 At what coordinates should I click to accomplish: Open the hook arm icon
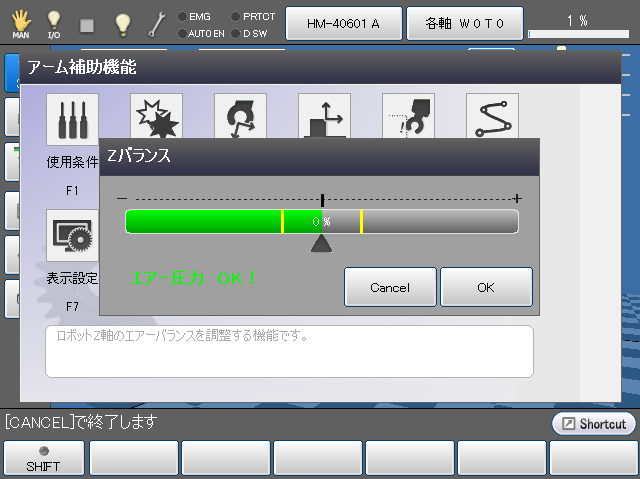coord(408,116)
